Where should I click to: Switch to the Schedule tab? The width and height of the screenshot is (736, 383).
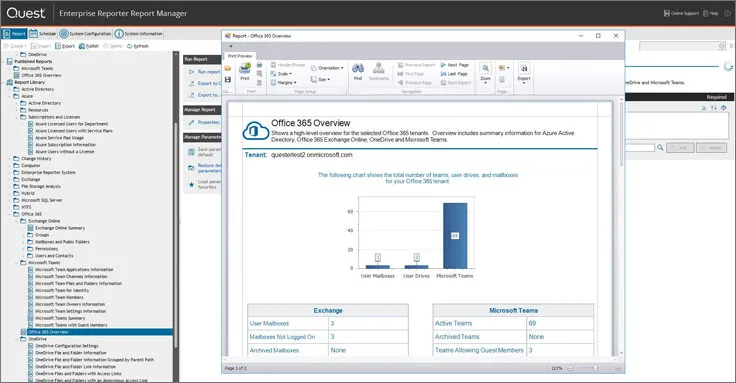click(43, 34)
